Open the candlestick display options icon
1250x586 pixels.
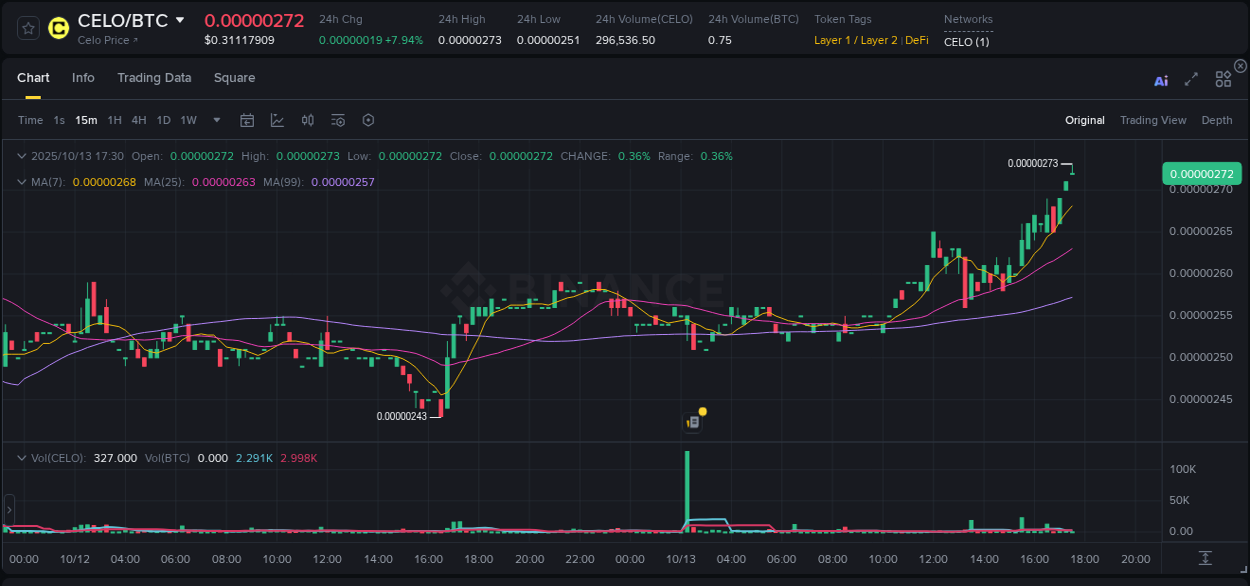[307, 120]
